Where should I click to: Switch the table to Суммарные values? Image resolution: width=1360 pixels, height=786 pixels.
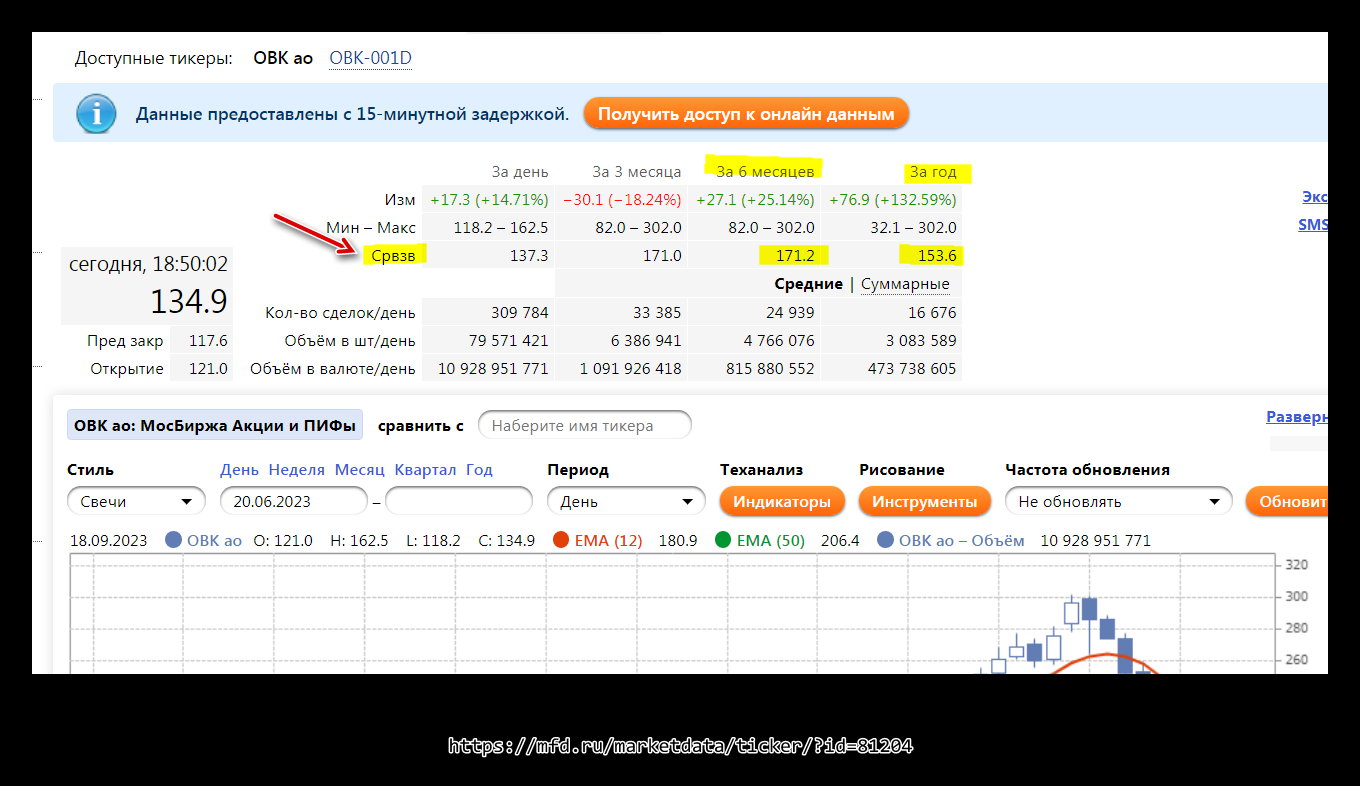[905, 284]
